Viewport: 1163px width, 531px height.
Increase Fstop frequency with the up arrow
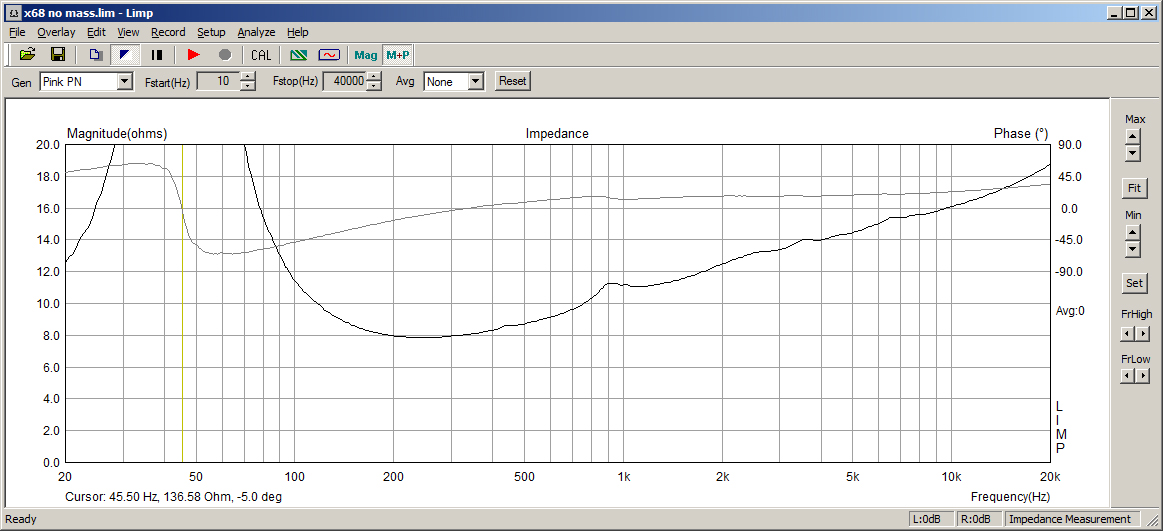click(x=374, y=77)
